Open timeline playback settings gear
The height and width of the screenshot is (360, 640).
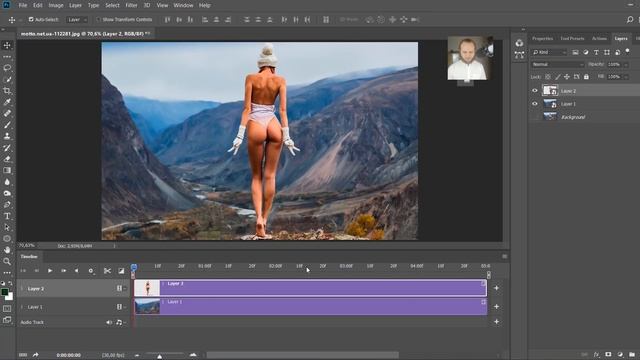[x=91, y=271]
